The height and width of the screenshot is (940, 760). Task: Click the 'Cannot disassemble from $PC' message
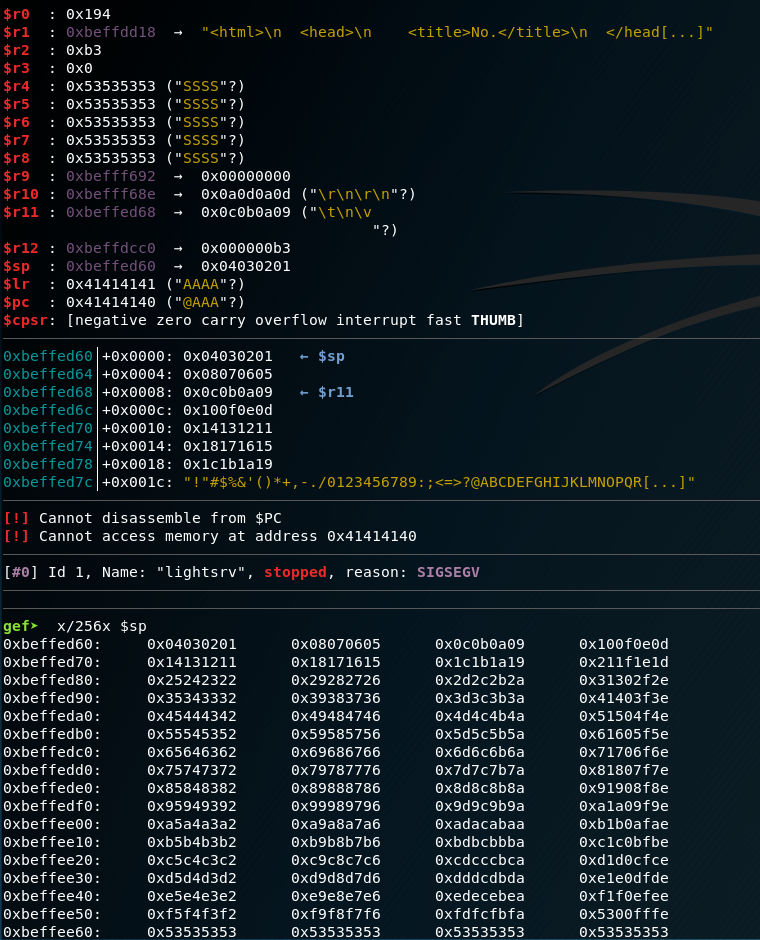pyautogui.click(x=160, y=518)
